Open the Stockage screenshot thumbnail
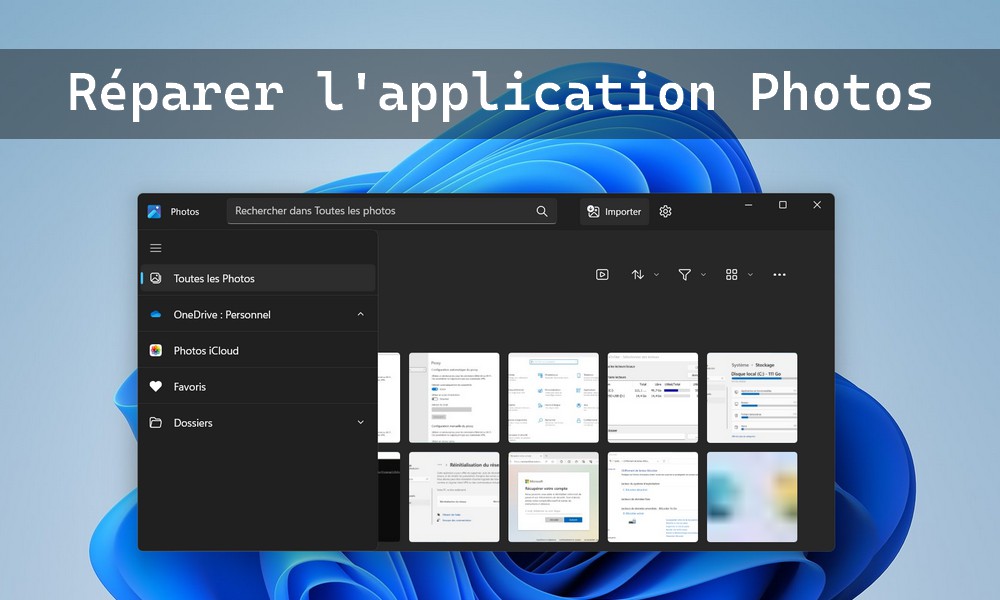 coord(752,397)
